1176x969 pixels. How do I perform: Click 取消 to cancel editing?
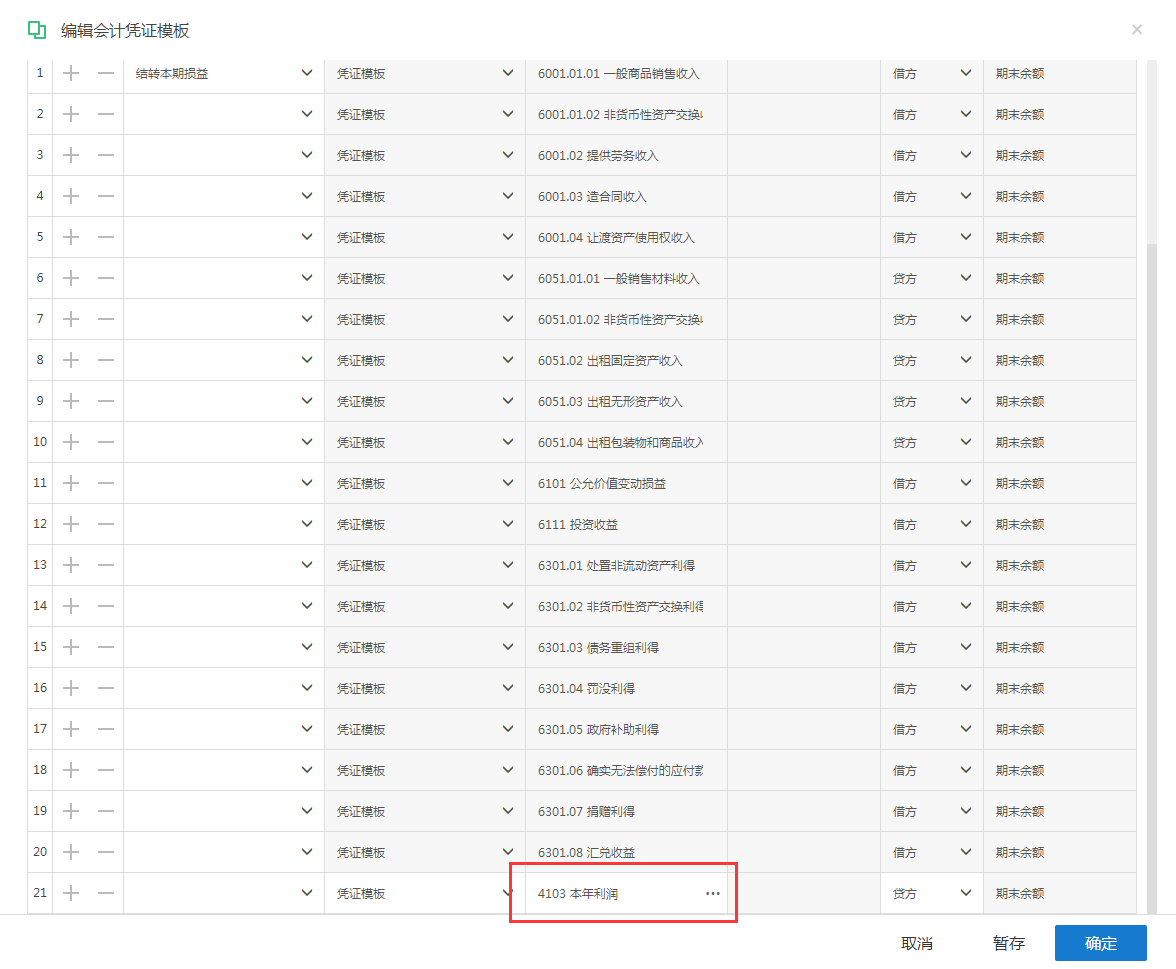tap(916, 944)
